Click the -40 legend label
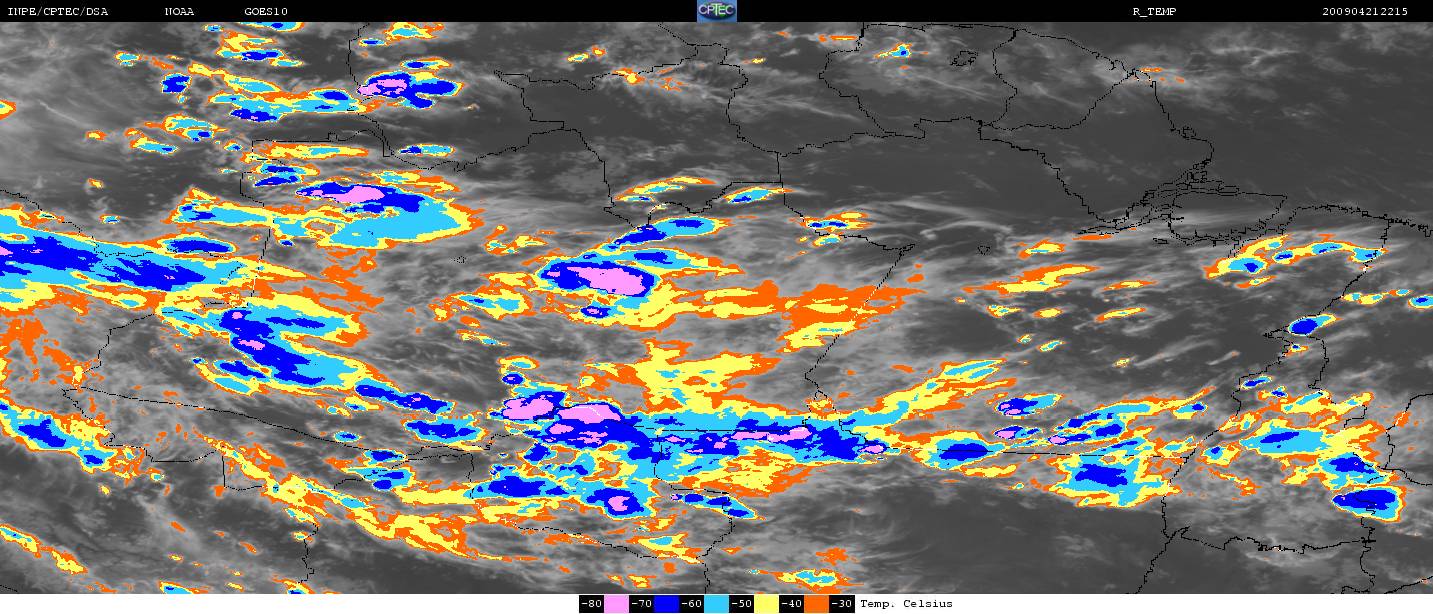This screenshot has width=1433, height=614. 791,604
